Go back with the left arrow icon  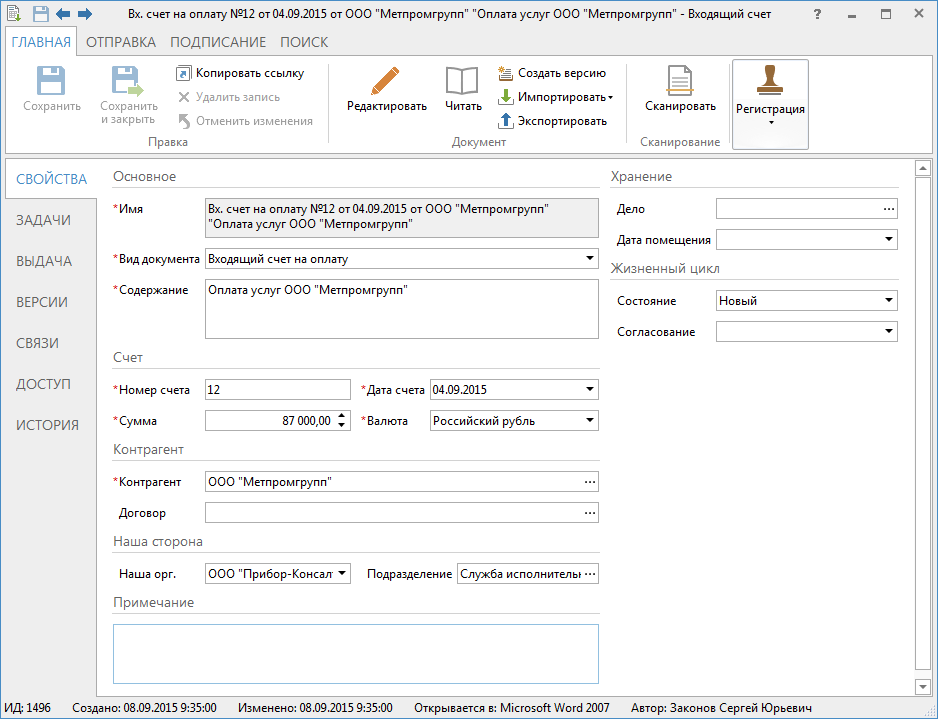pyautogui.click(x=63, y=14)
